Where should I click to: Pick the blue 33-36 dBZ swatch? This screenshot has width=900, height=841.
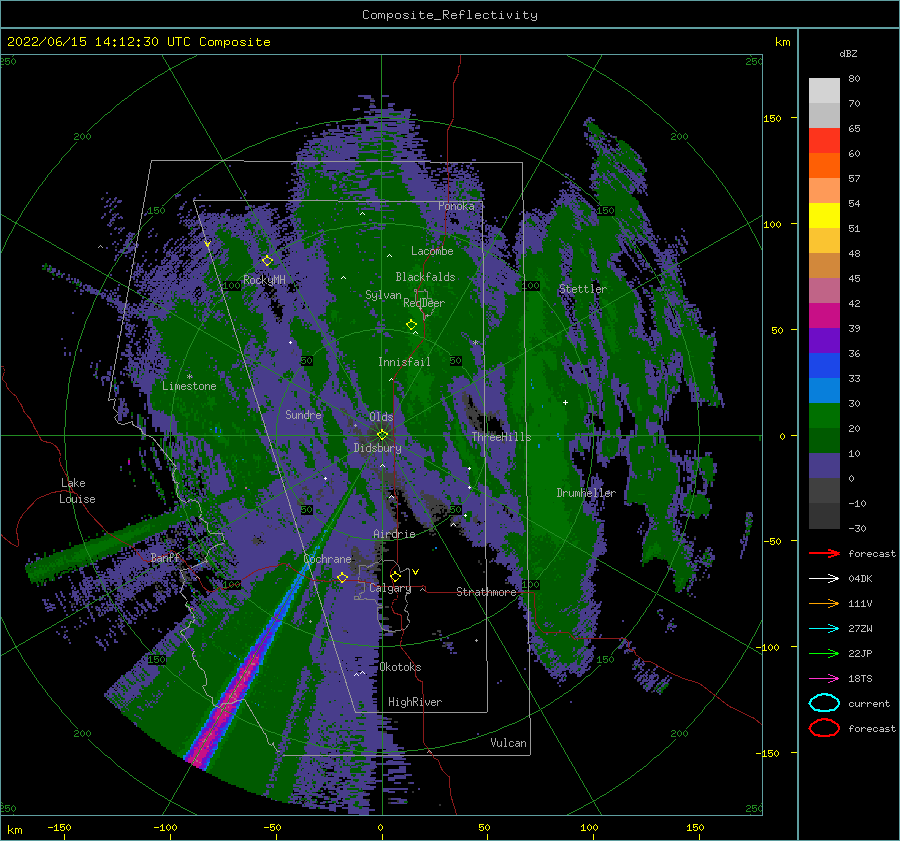point(824,366)
